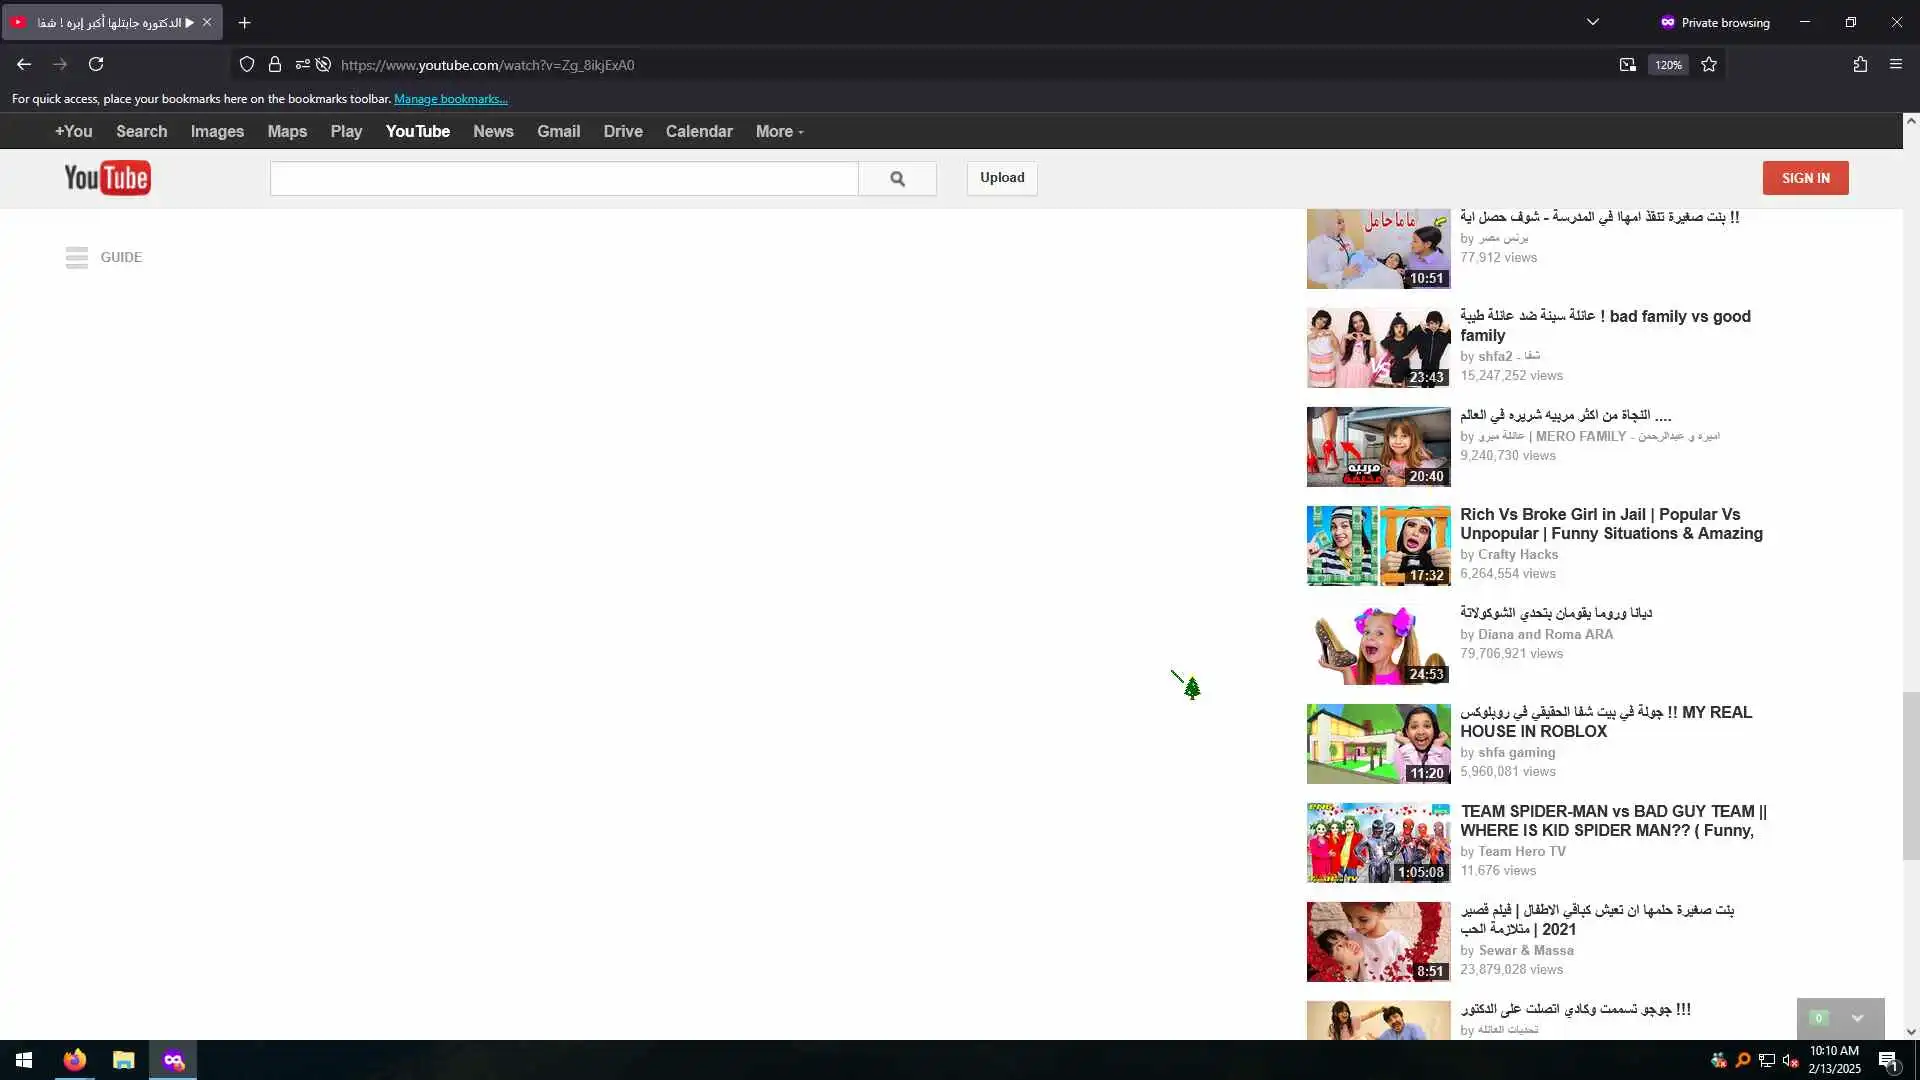This screenshot has width=1920, height=1080.
Task: Open Rich Vs Broke Girl video thumbnail
Action: (1378, 545)
